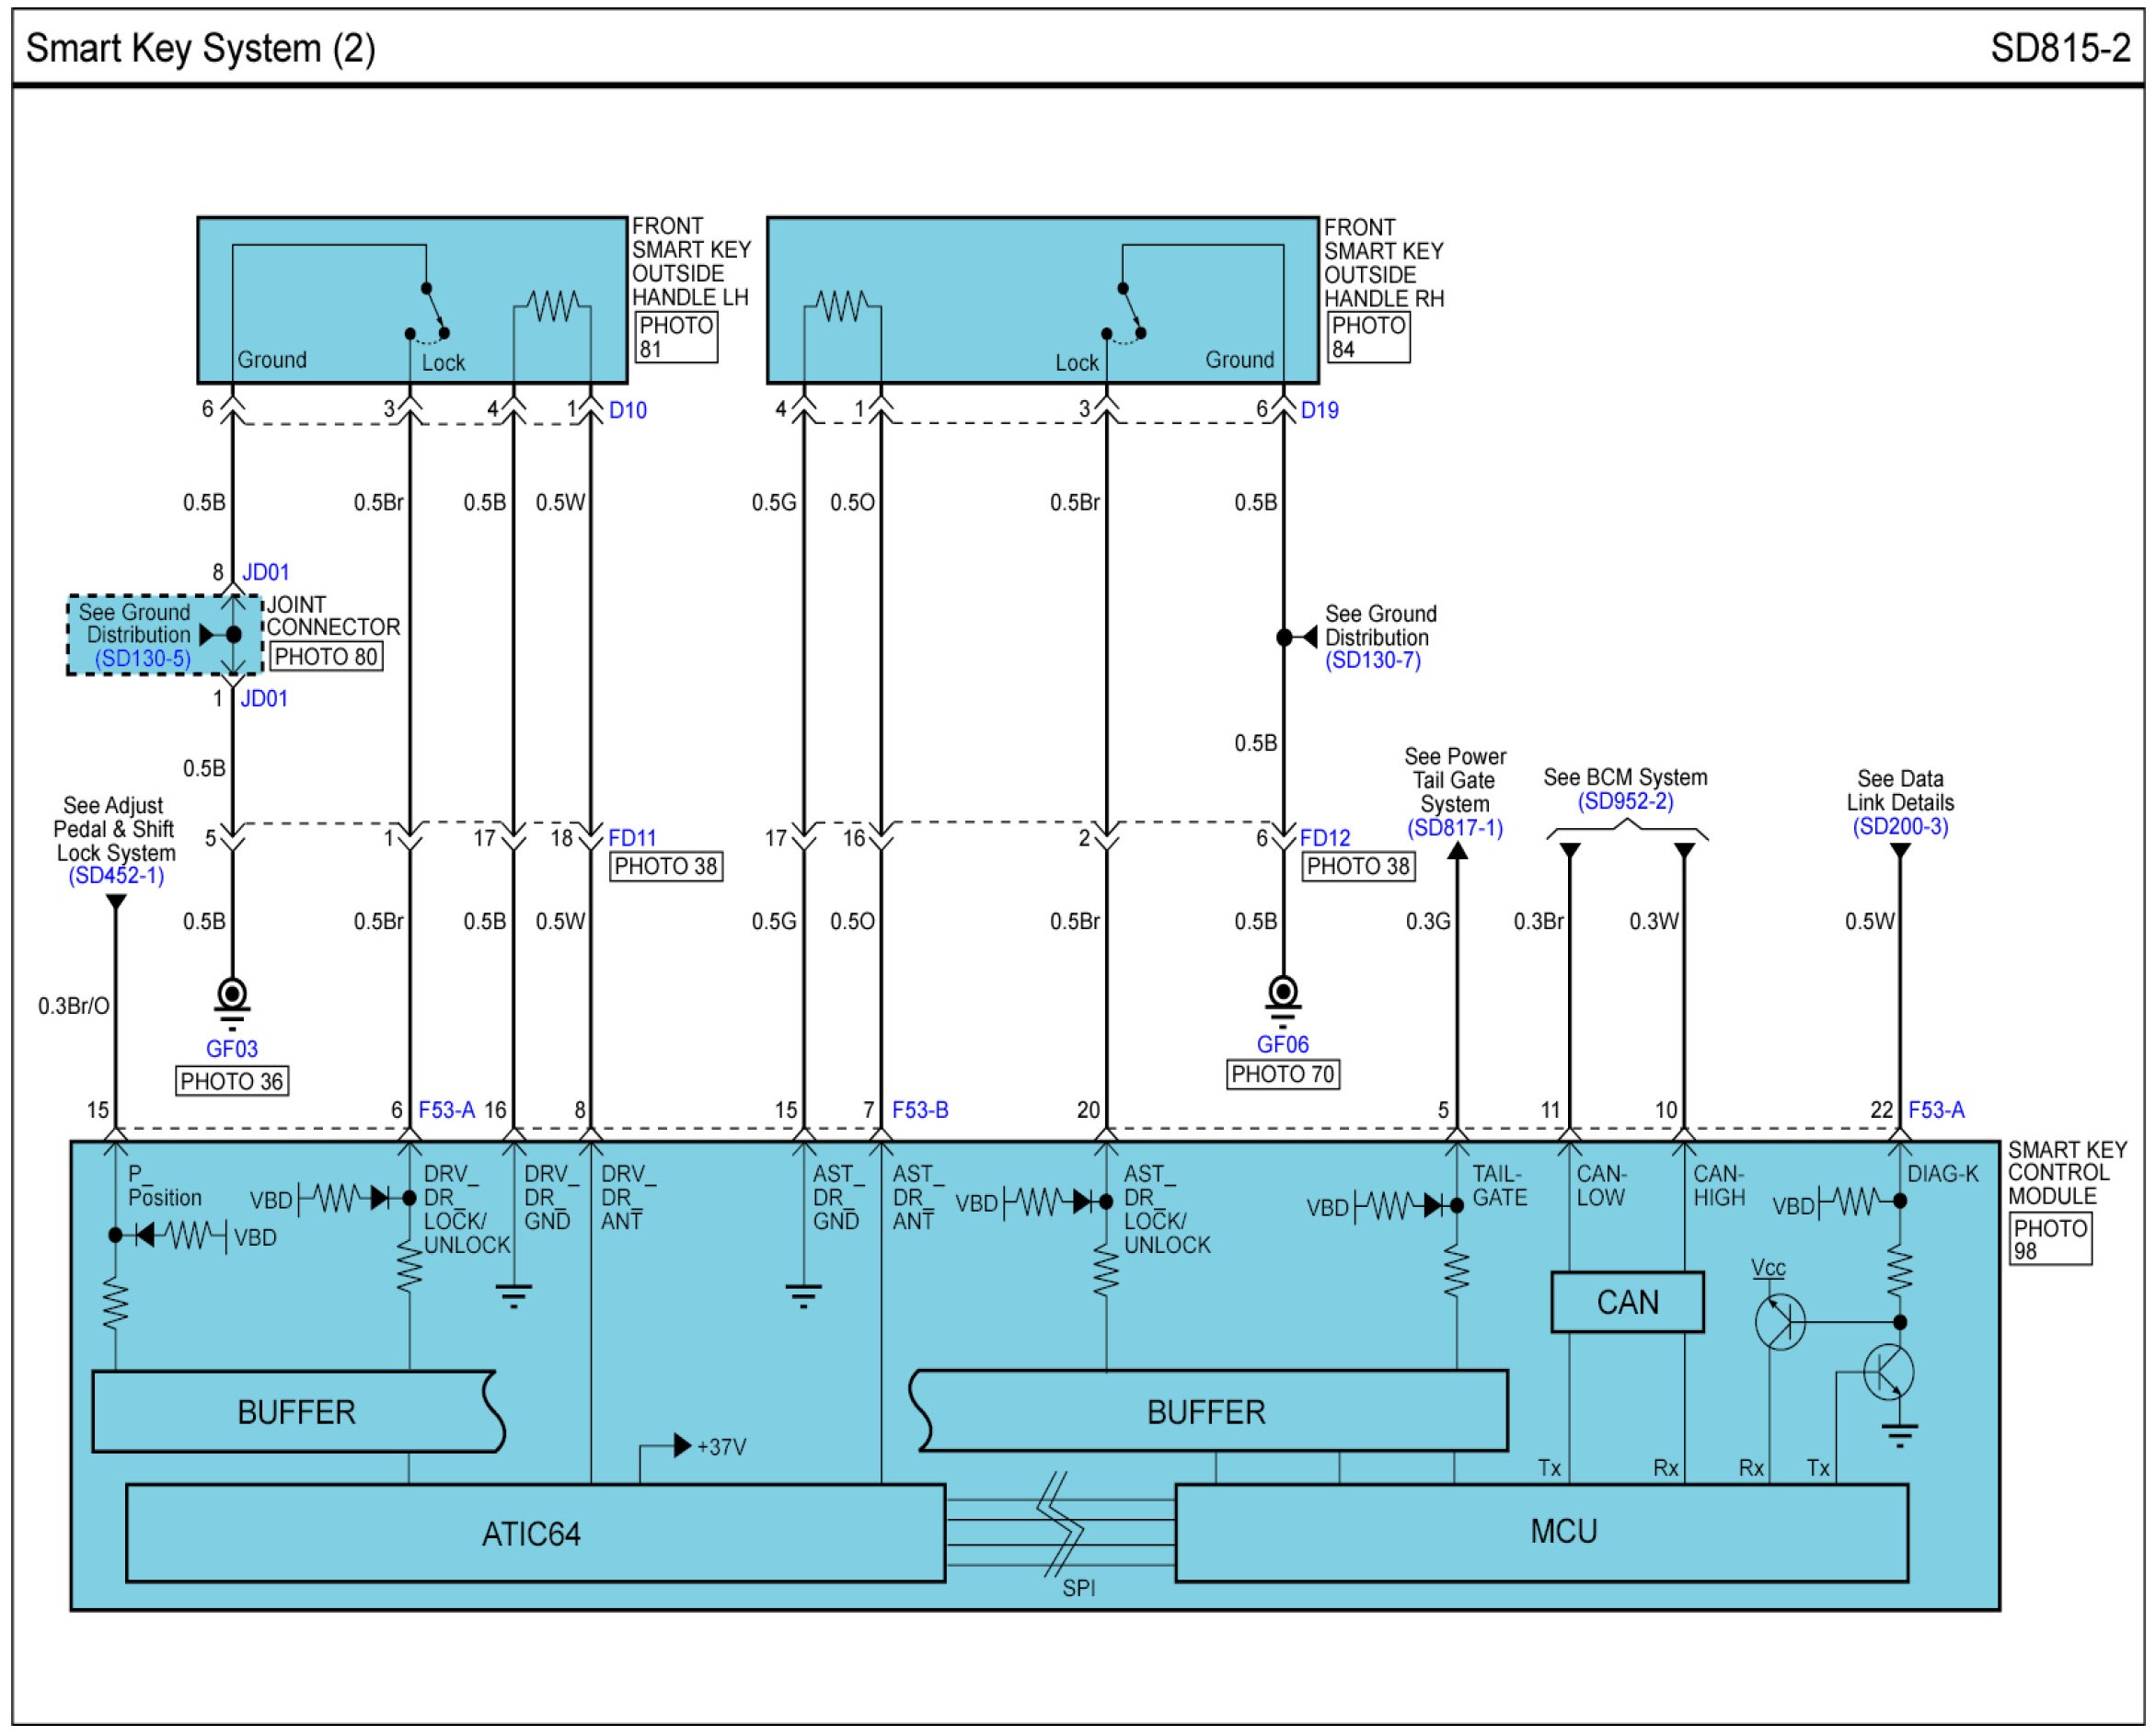The width and height of the screenshot is (2156, 1736).
Task: Click the SD452-1 Shift Lock System link
Action: coord(116,876)
